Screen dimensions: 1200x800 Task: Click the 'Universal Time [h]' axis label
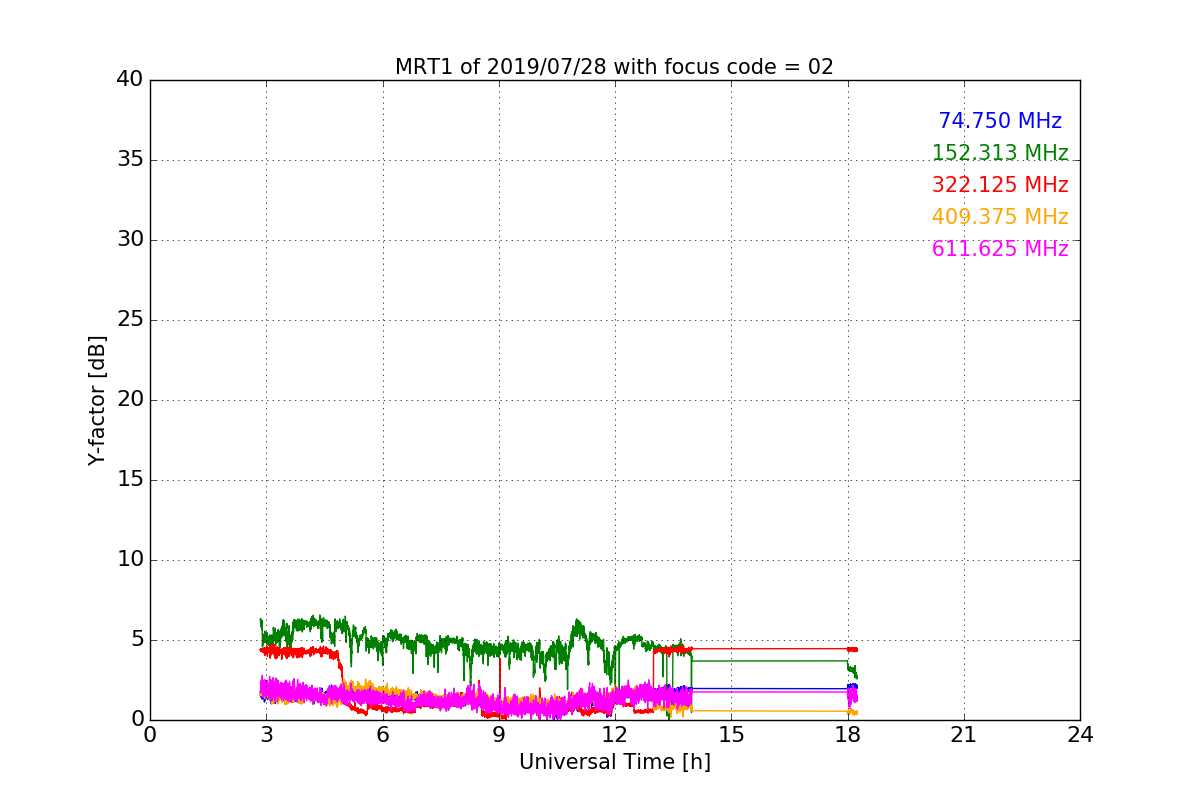[x=615, y=762]
